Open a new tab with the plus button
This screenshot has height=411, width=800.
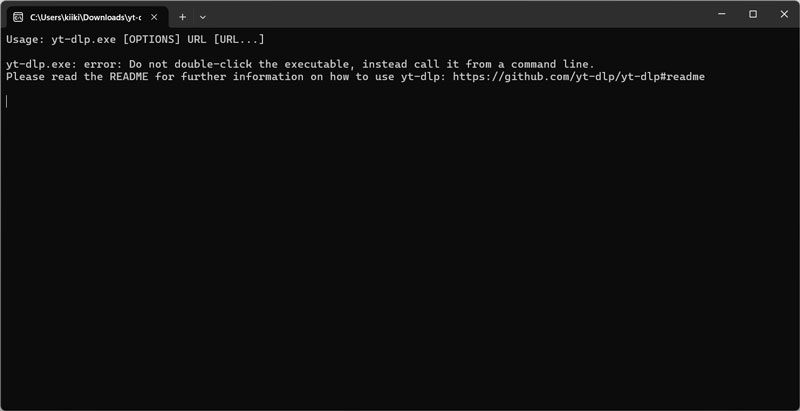coord(182,17)
